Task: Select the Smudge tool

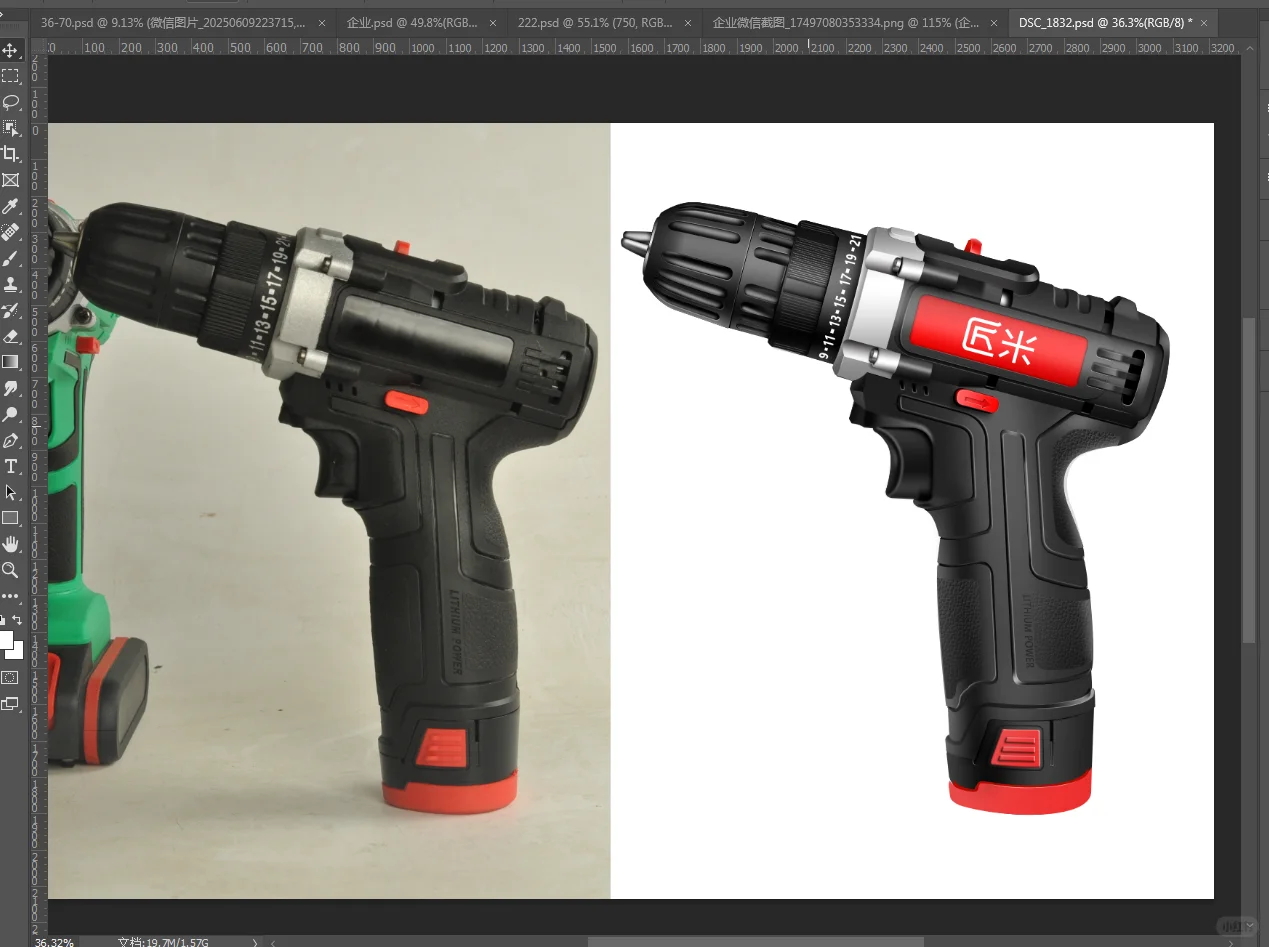Action: (10, 388)
